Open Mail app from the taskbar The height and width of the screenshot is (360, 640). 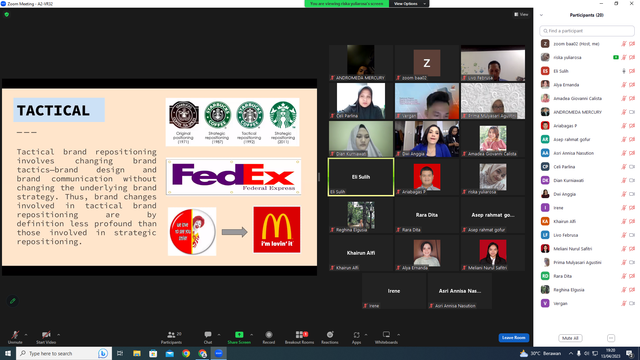169,353
